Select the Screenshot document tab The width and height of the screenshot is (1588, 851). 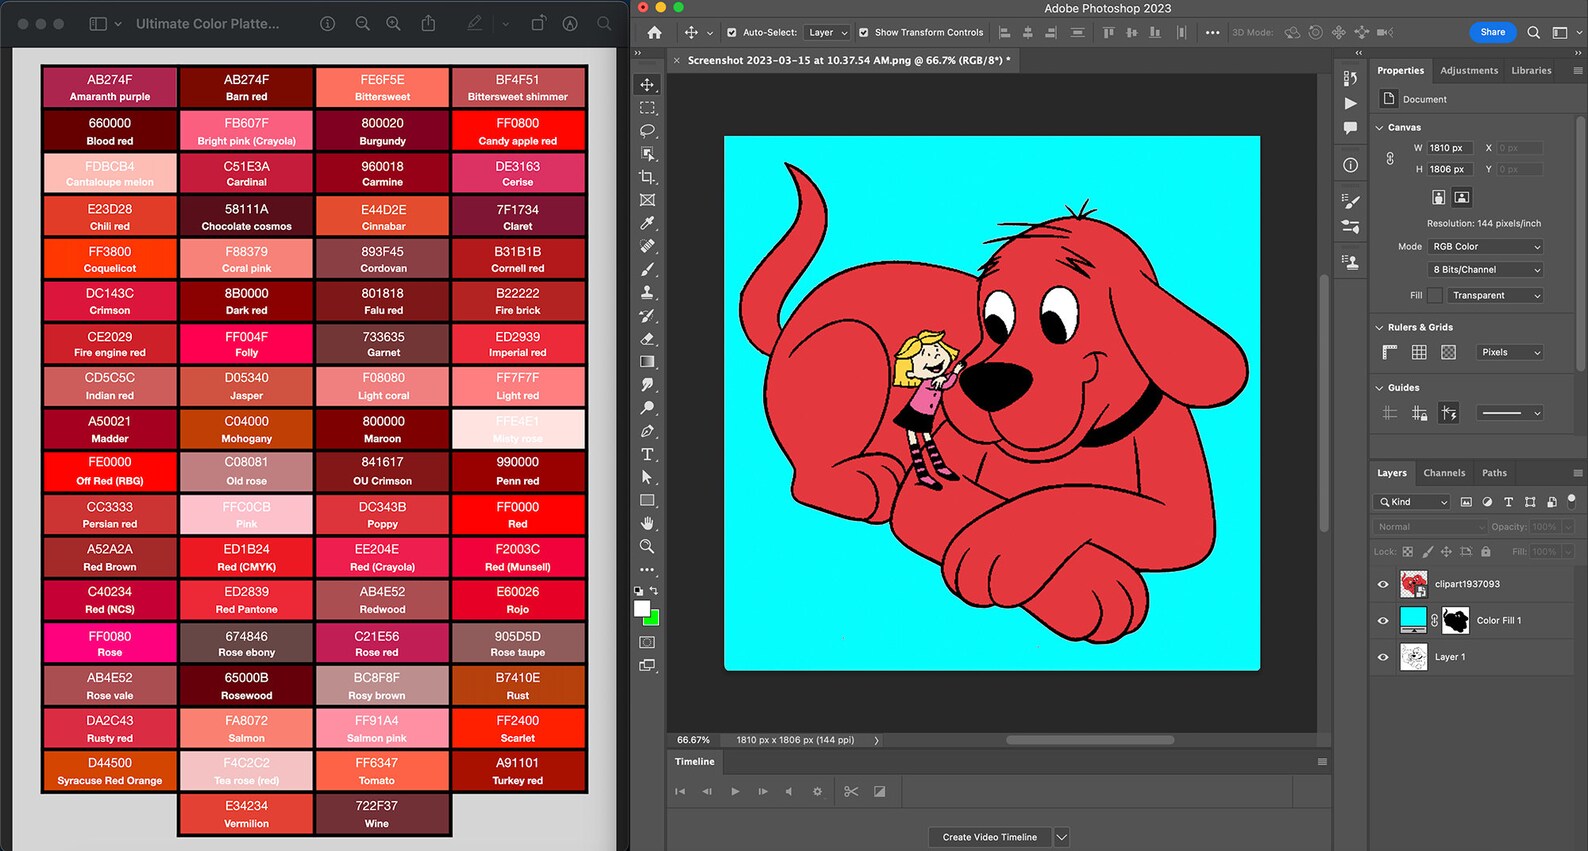tap(848, 61)
